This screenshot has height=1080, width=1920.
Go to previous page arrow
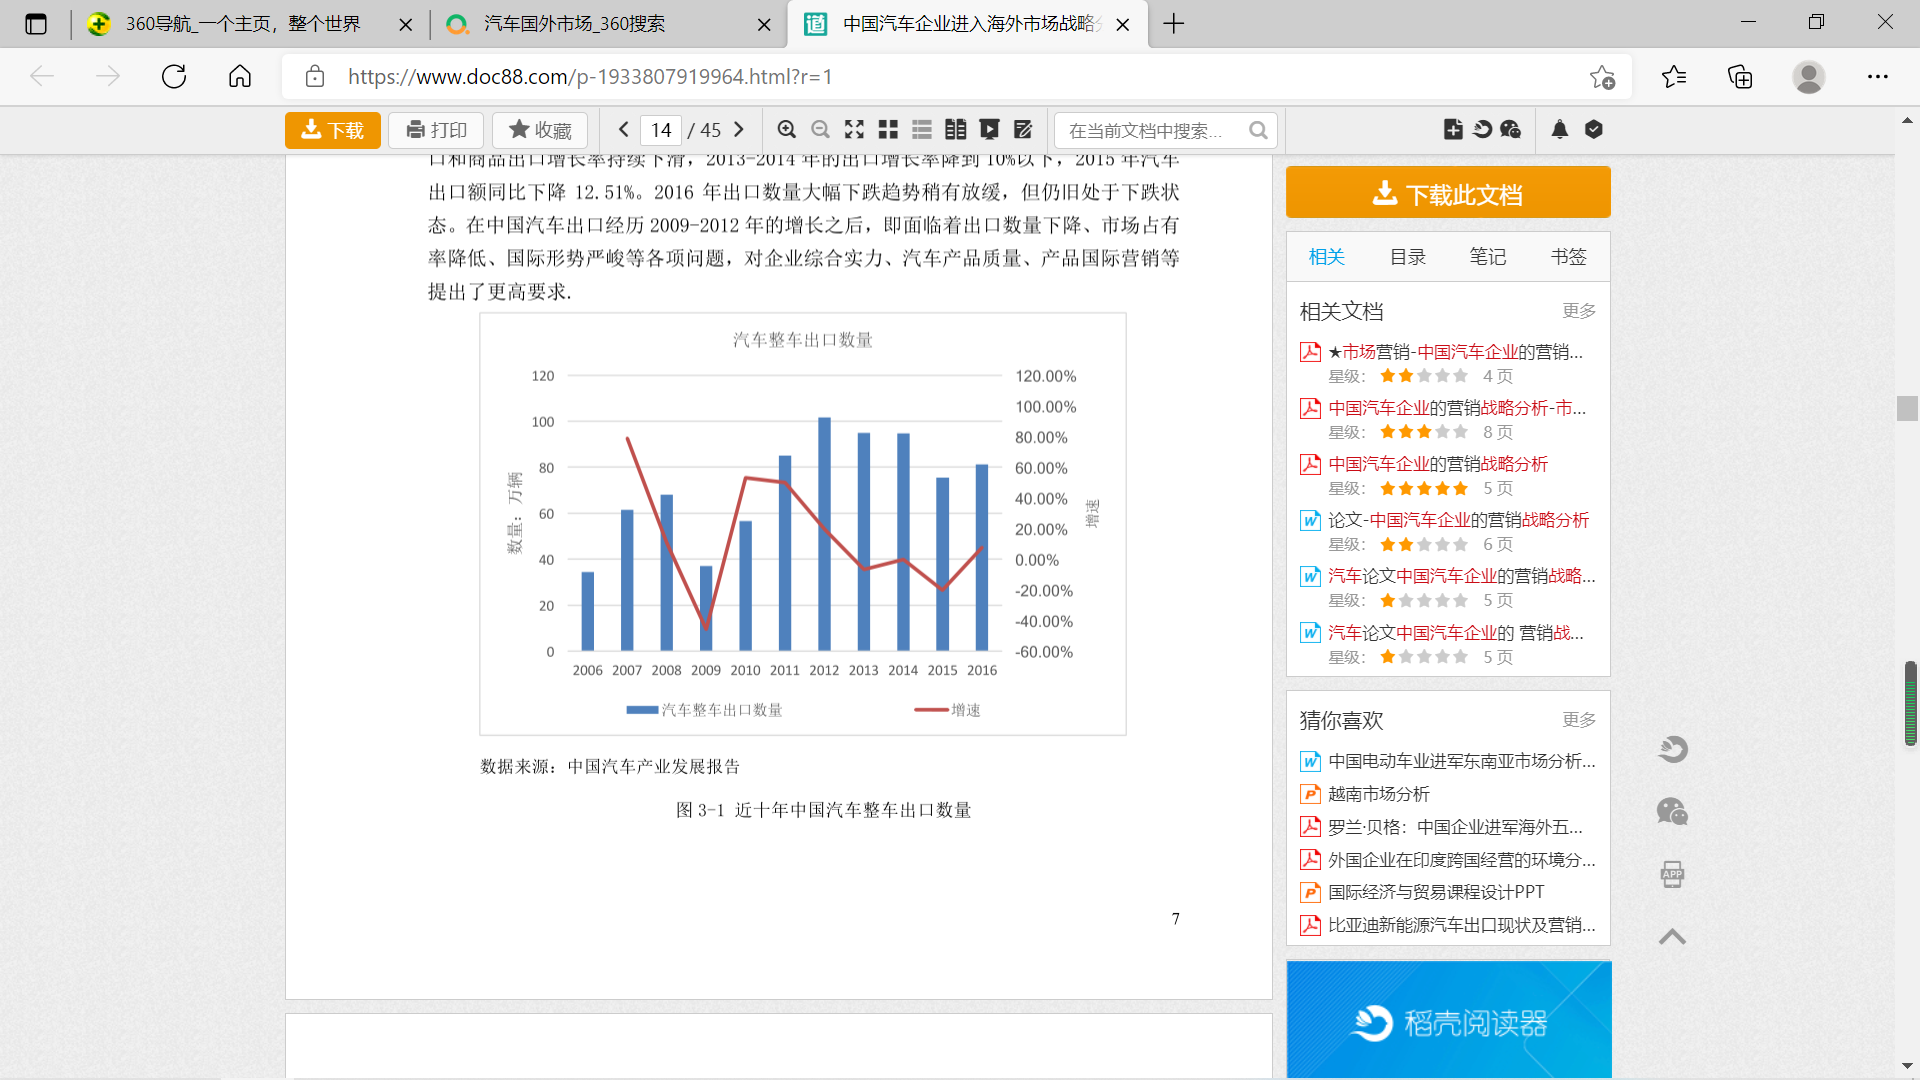[624, 130]
